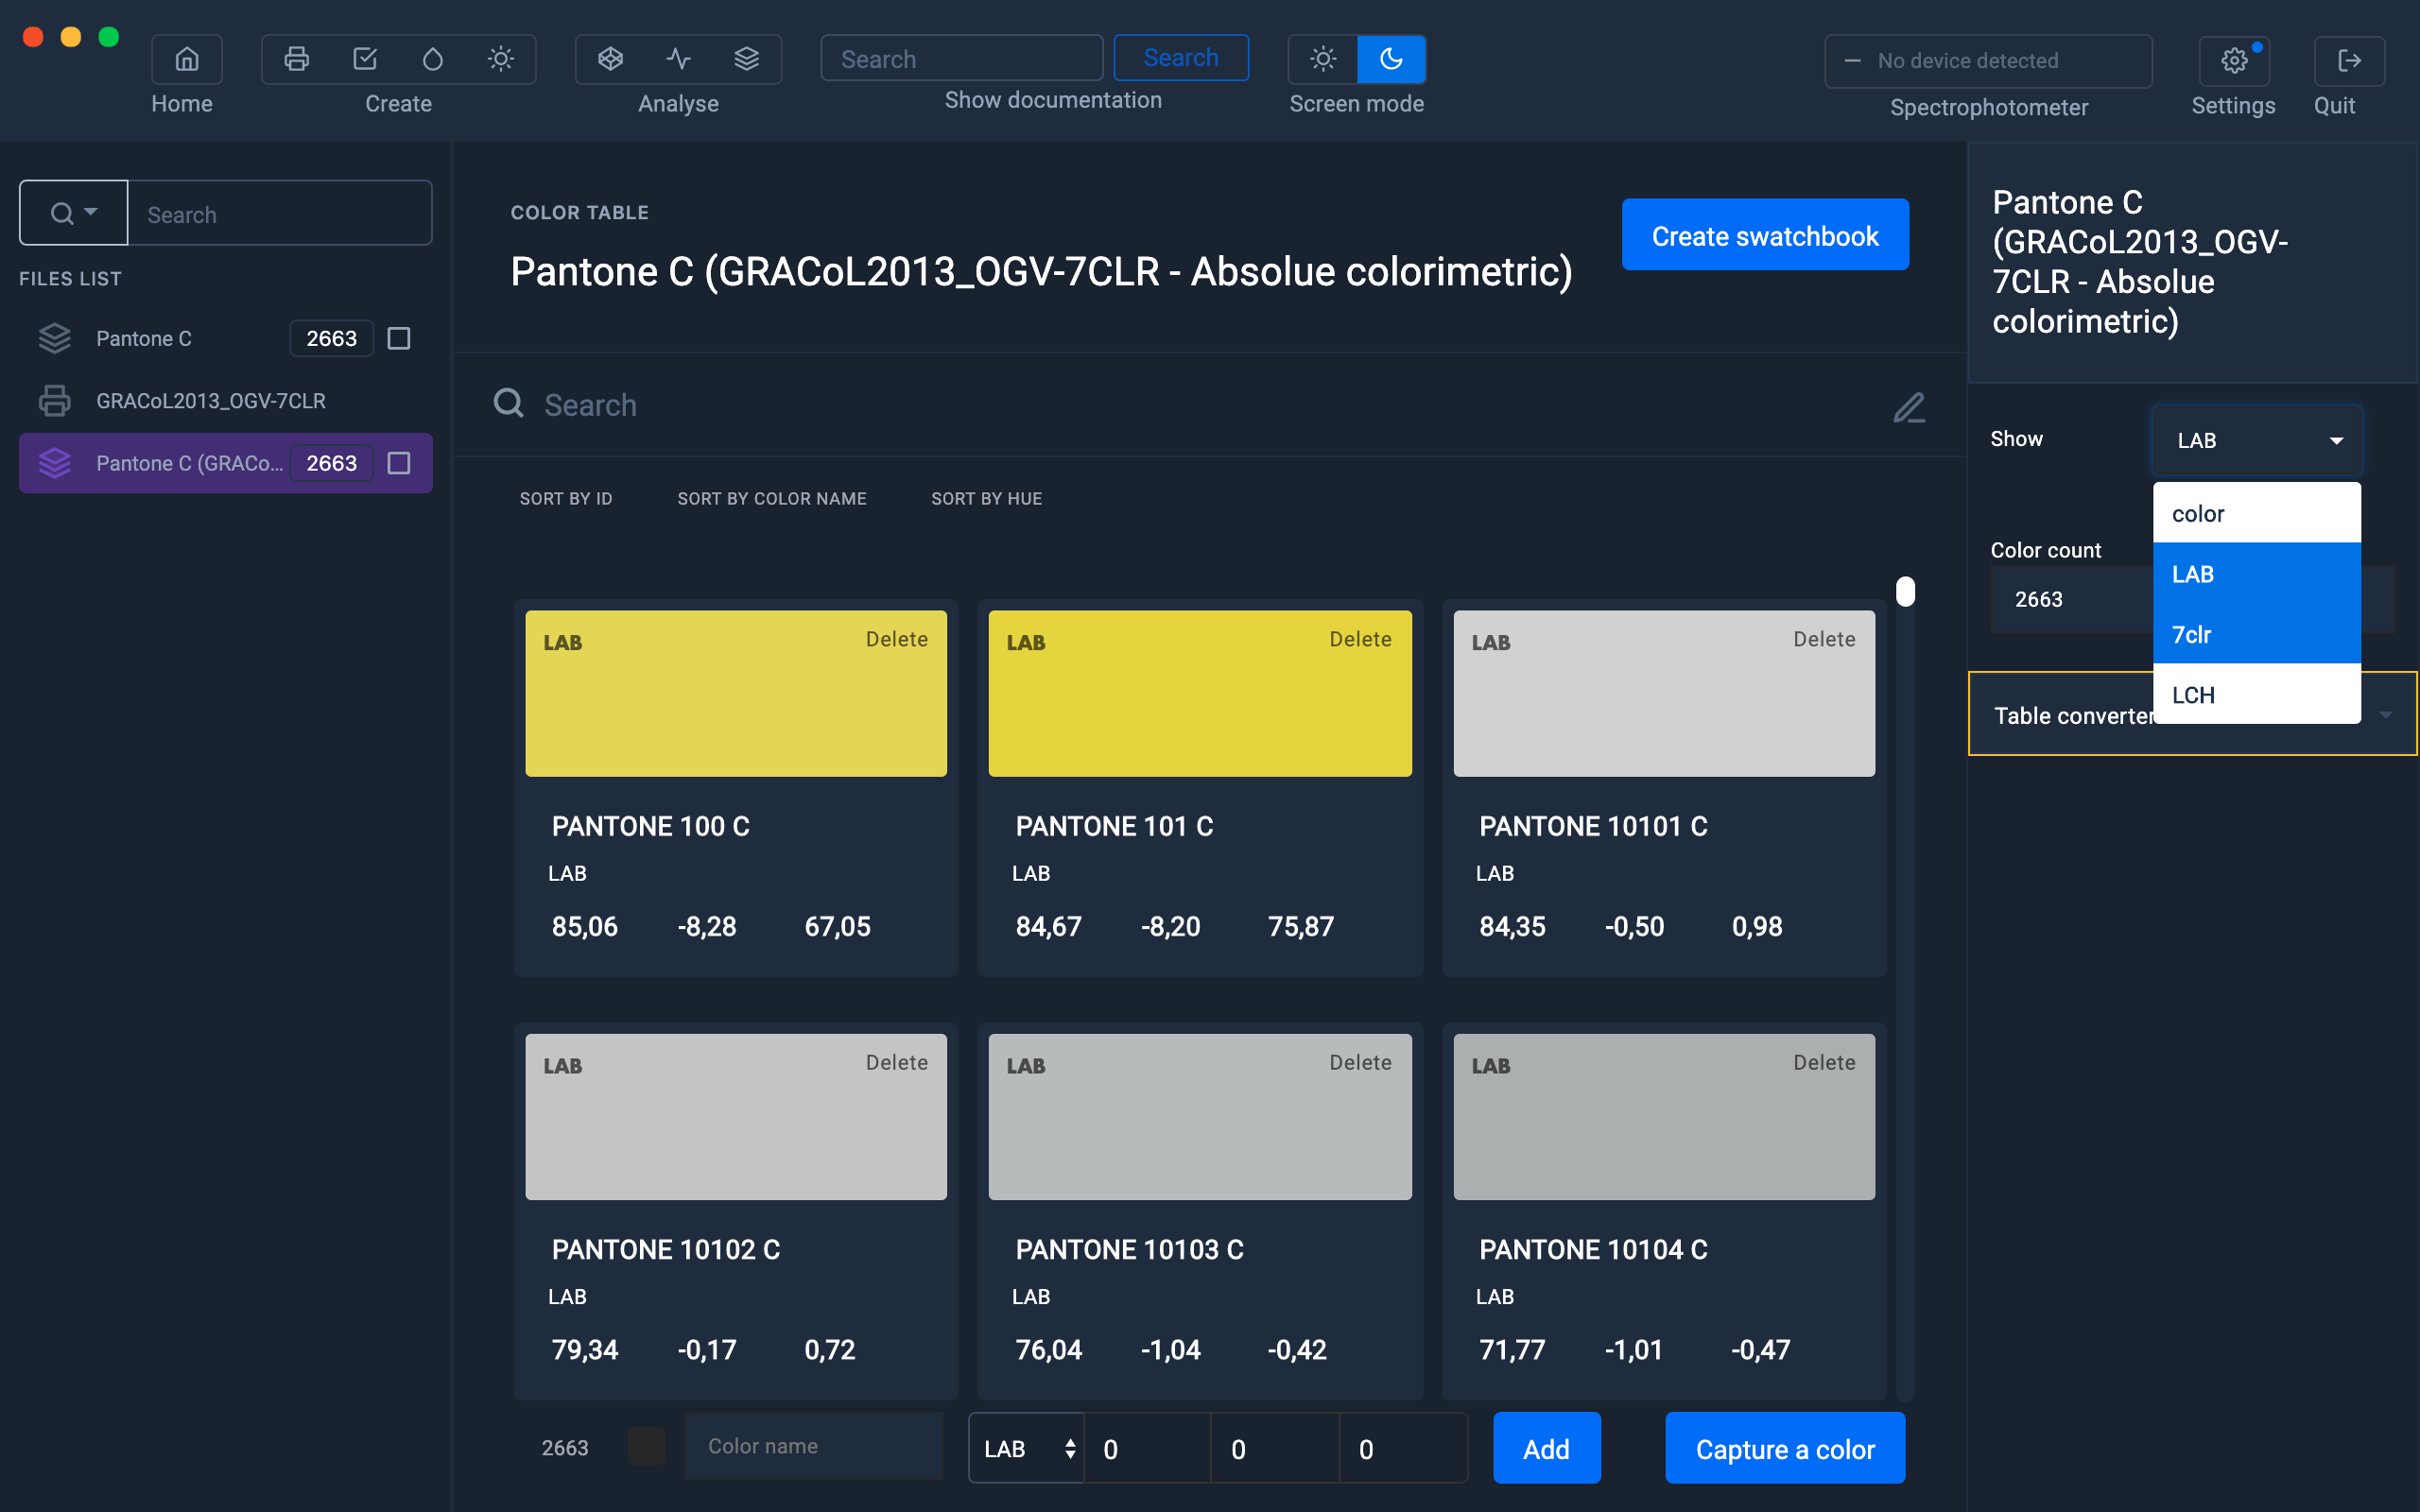This screenshot has width=2420, height=1512.
Task: Check the Pantone C file checkbox
Action: [x=399, y=339]
